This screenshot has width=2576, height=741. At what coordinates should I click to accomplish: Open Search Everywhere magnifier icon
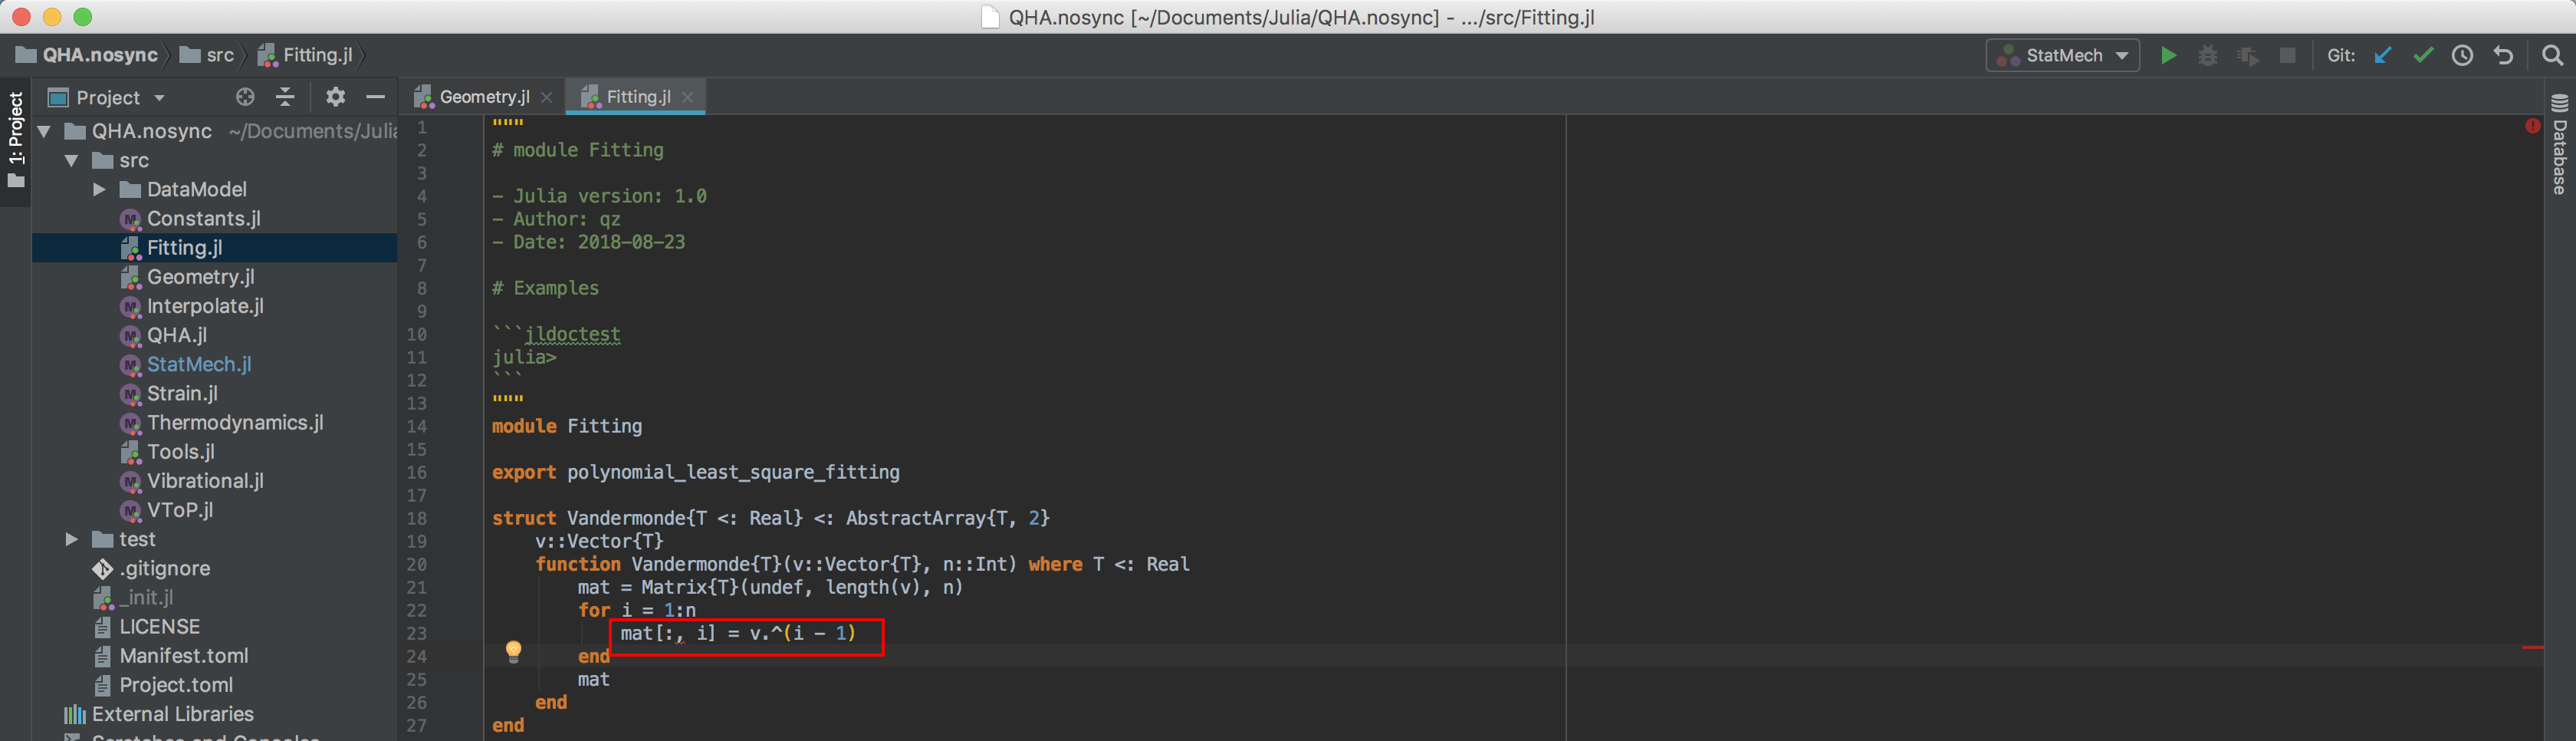coord(2552,56)
